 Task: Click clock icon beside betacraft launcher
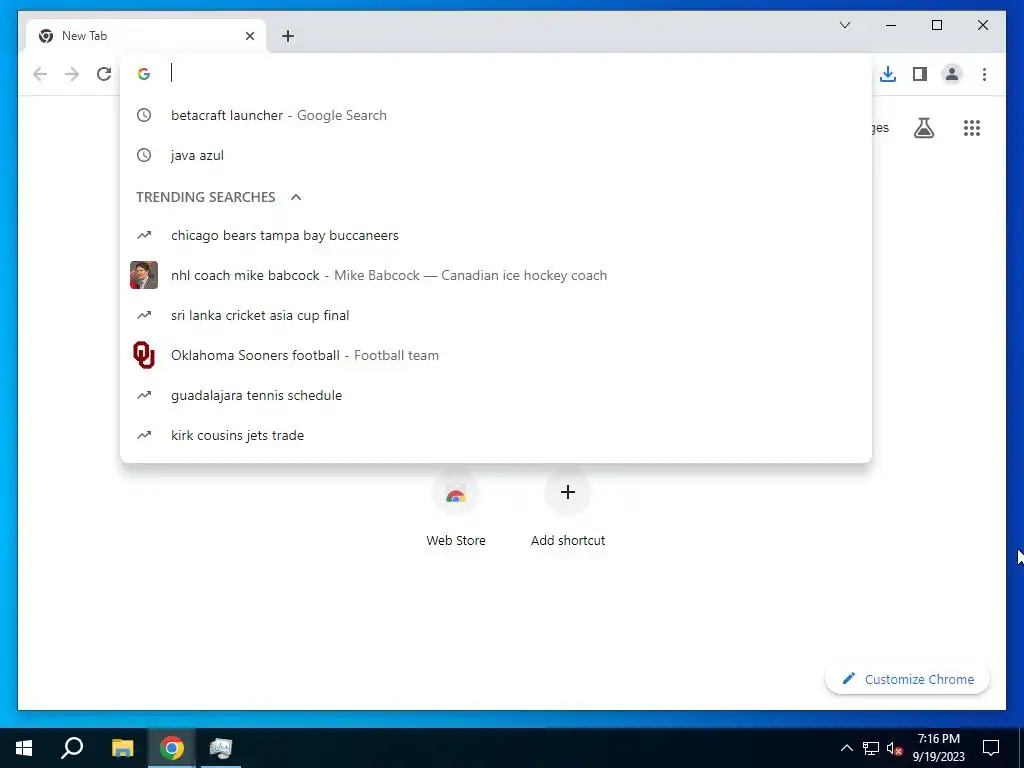click(x=144, y=116)
